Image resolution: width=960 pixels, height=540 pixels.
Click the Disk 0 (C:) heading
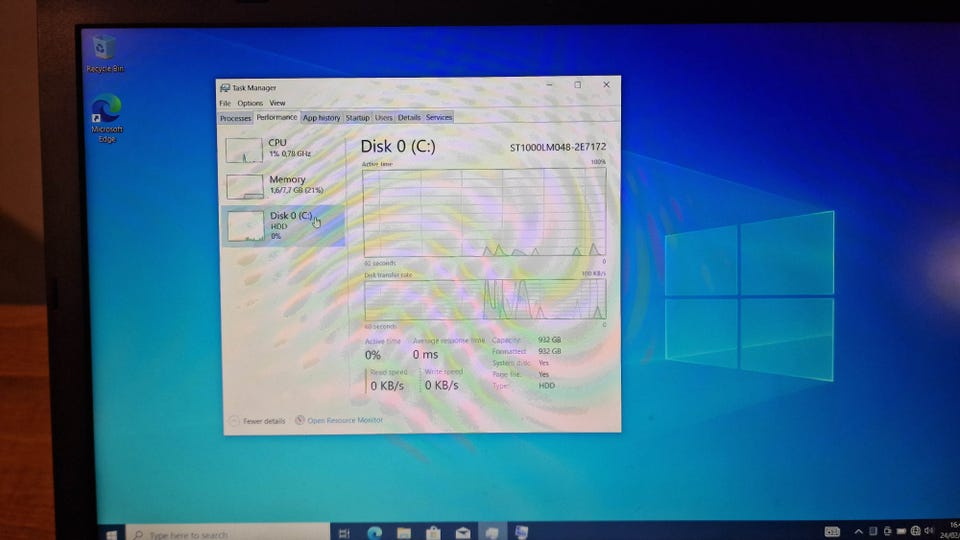(x=398, y=146)
